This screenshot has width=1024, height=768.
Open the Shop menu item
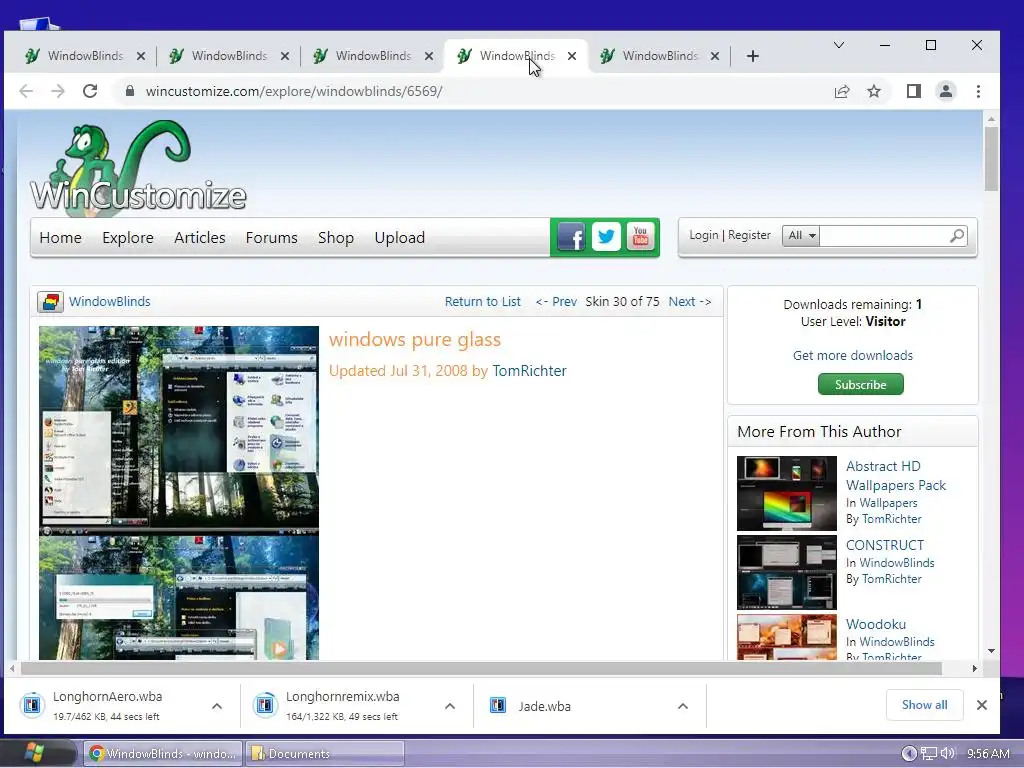pyautogui.click(x=336, y=238)
